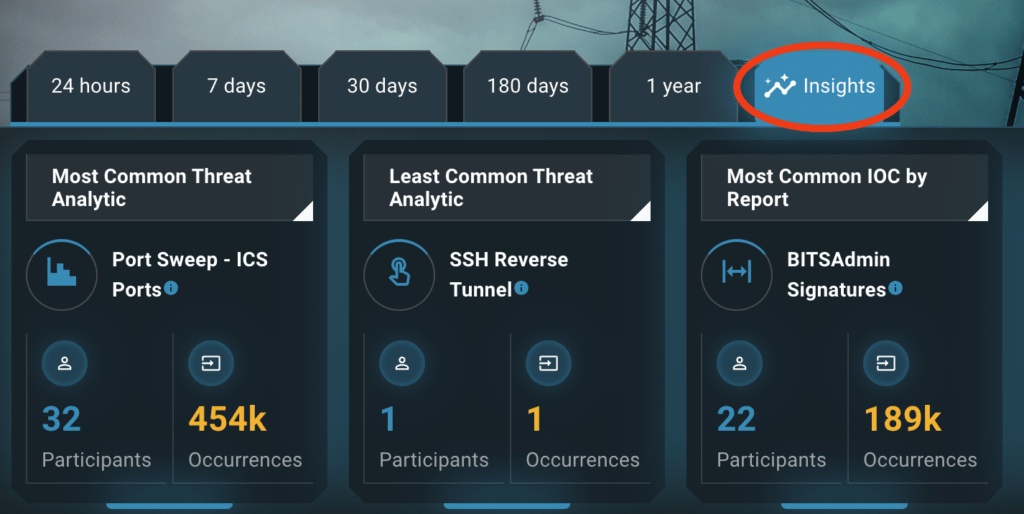
Task: Click Occurrences label under 454k
Action: [246, 460]
